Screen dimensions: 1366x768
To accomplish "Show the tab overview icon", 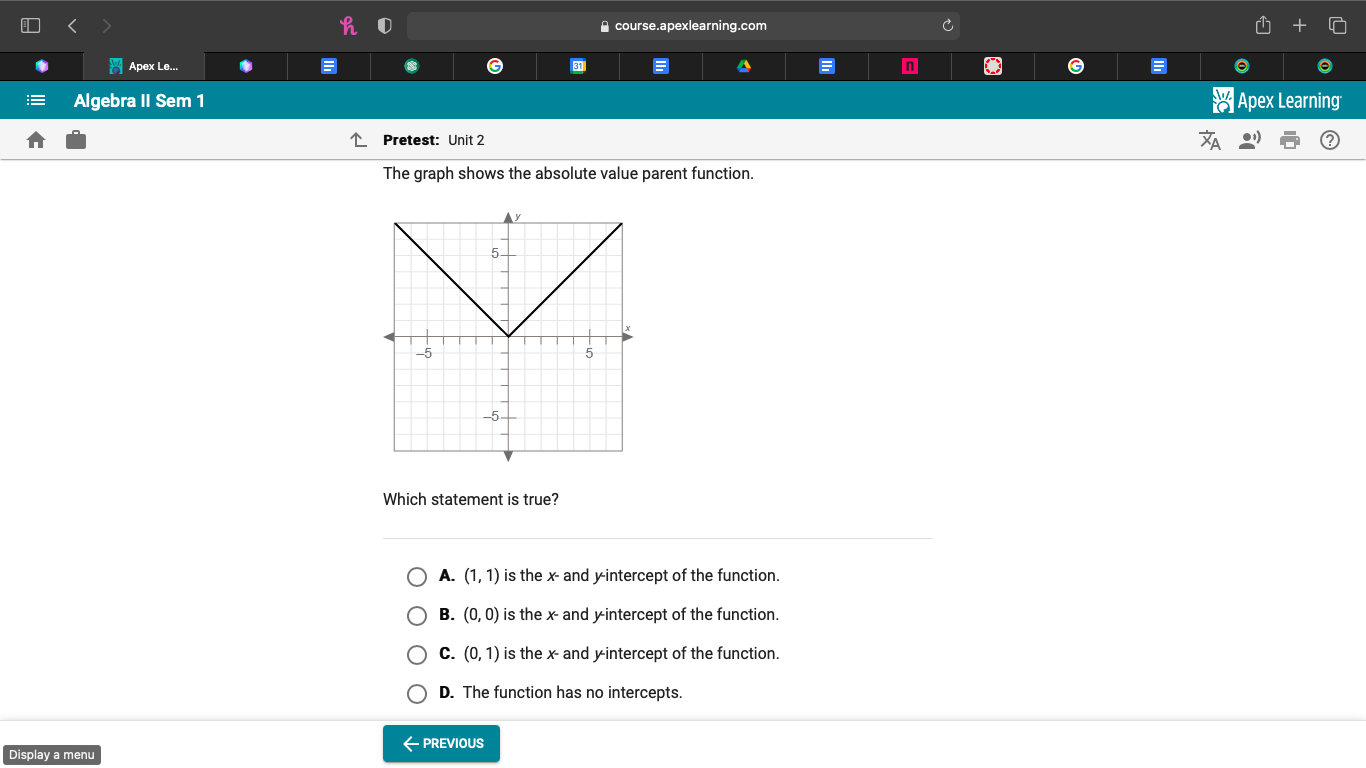I will pyautogui.click(x=1337, y=25).
